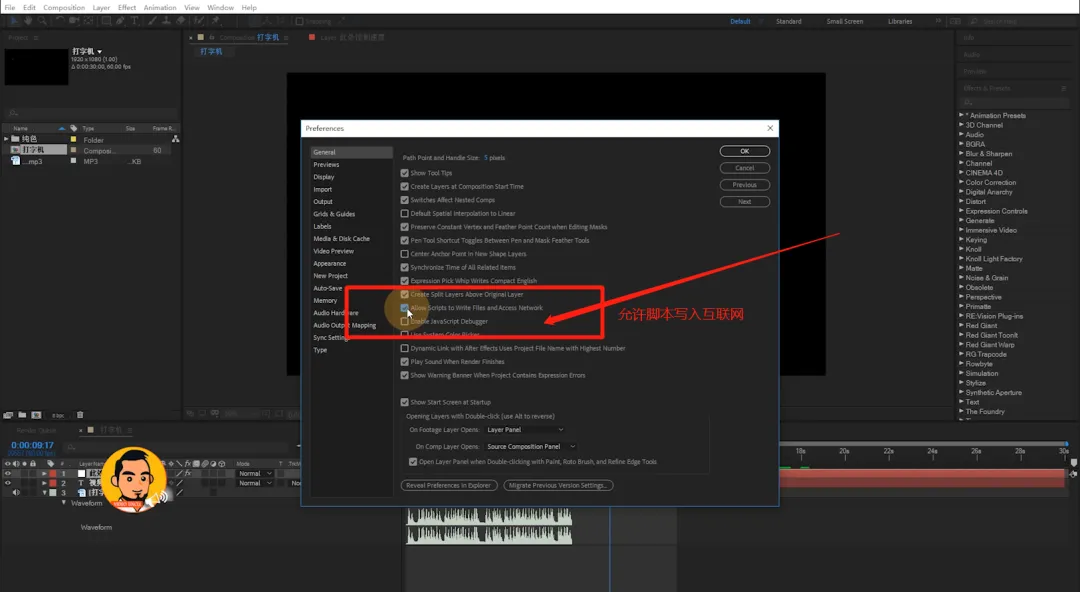
Task: Toggle Switches Affect Nested Comps checkbox
Action: click(404, 200)
